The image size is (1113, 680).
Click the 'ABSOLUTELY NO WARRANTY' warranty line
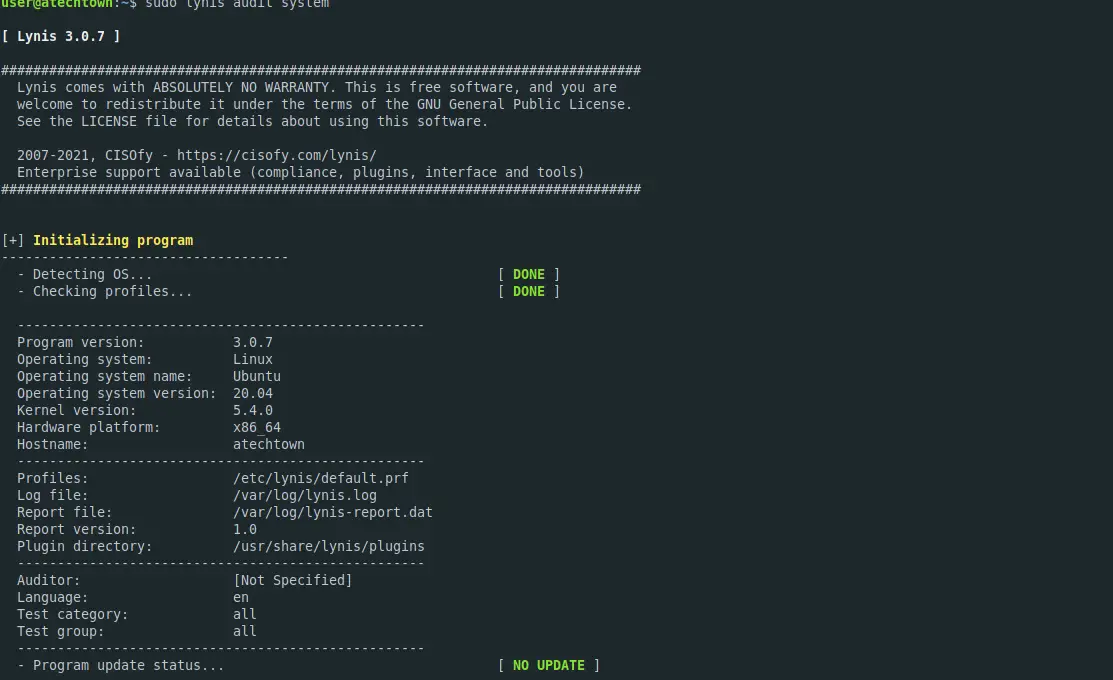pos(317,87)
